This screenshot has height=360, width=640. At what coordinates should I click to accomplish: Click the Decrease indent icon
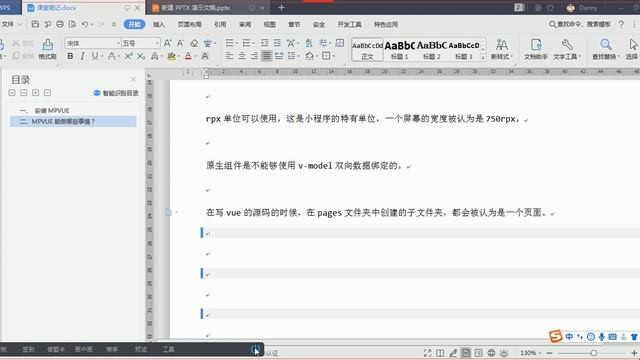point(264,43)
